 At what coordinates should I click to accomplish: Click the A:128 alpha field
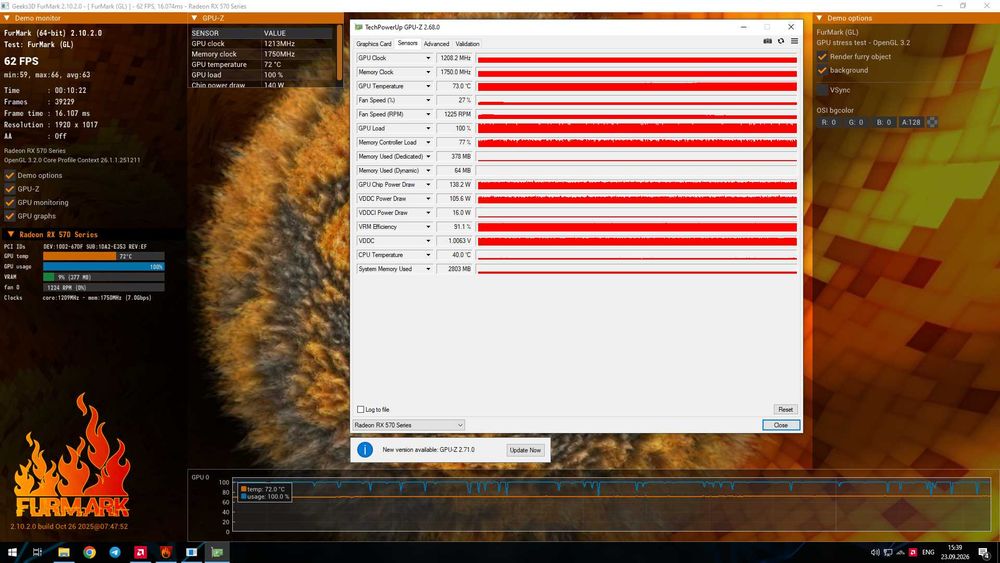point(911,122)
